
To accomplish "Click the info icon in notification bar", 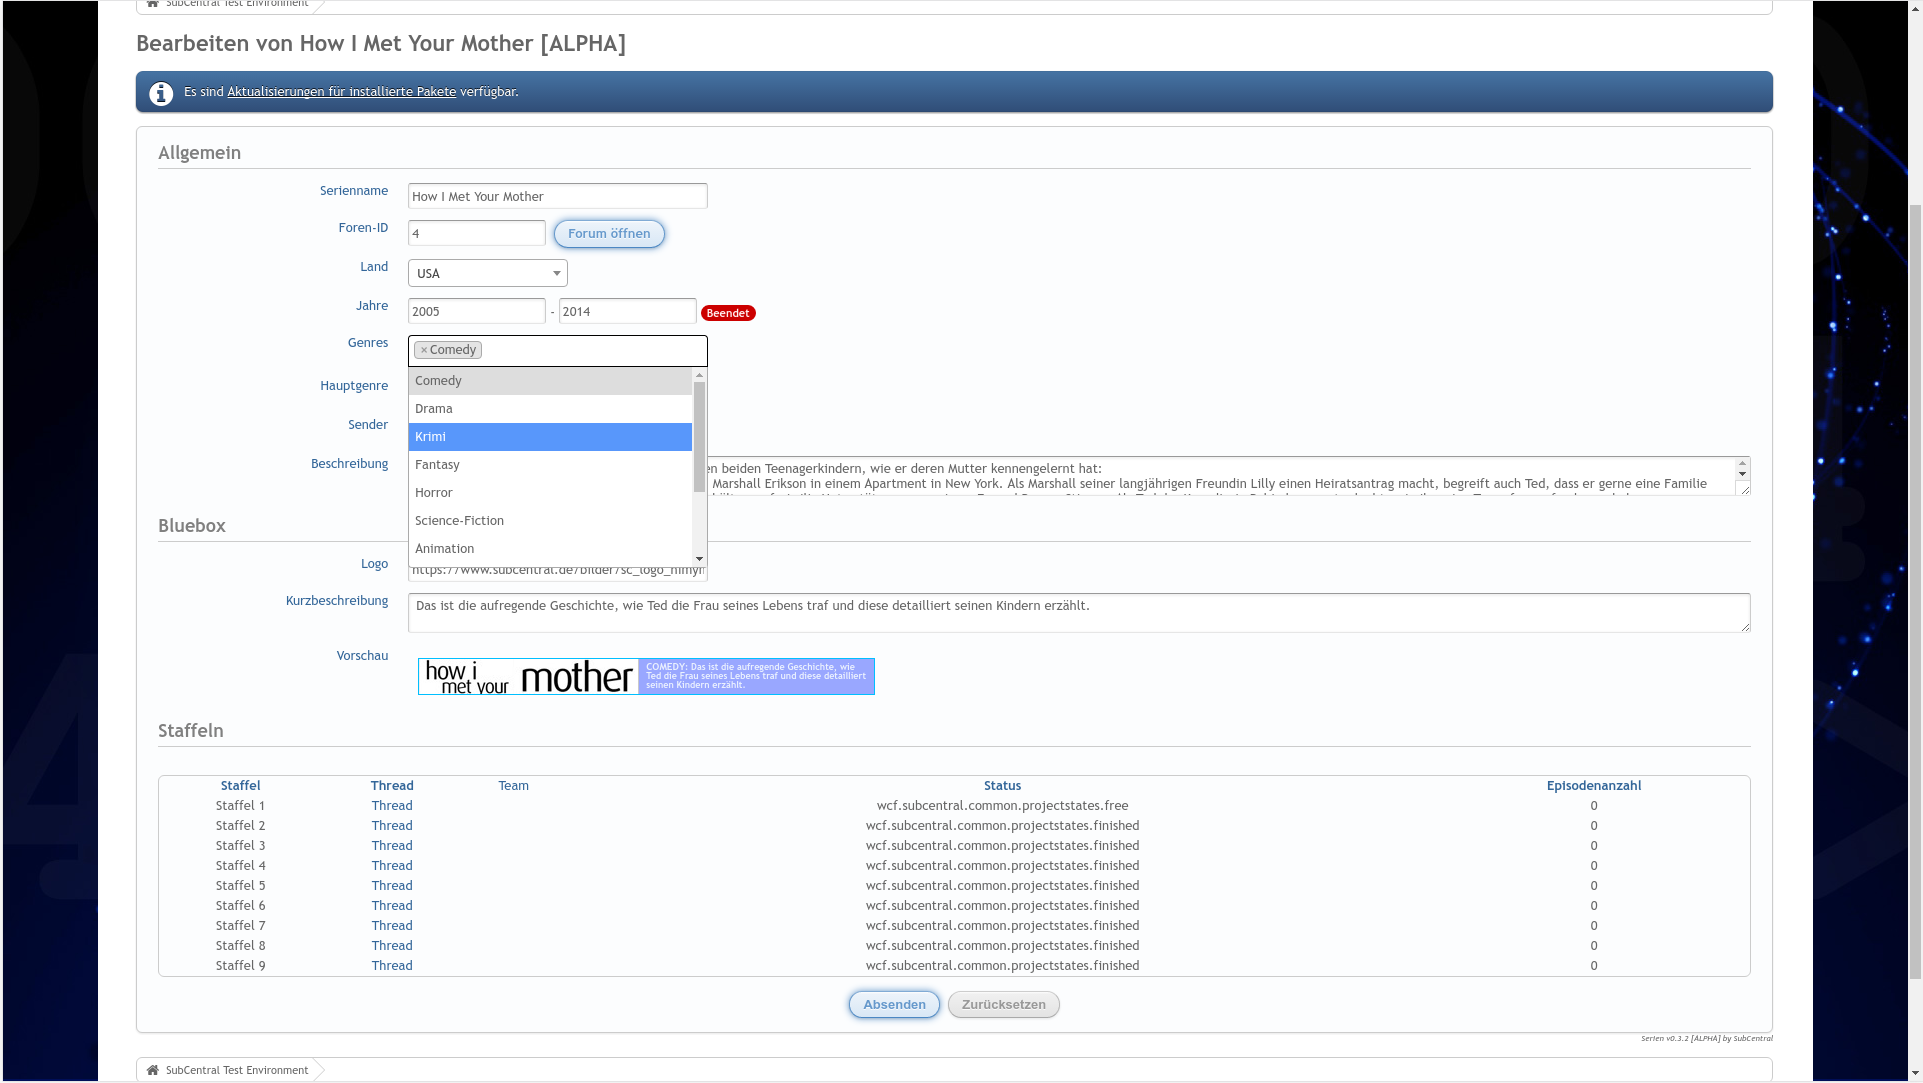I will [x=161, y=93].
